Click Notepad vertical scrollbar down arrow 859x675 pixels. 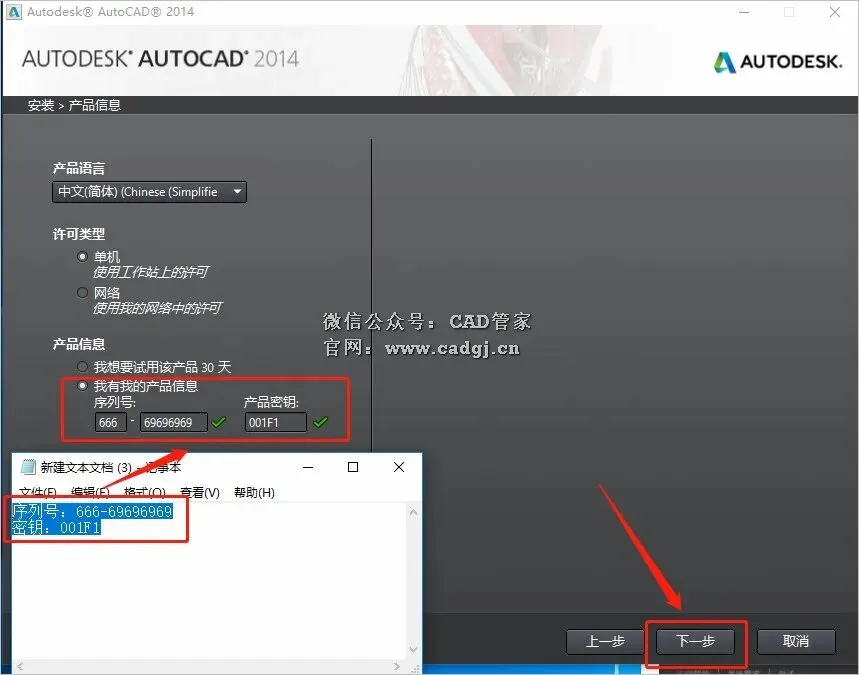pos(414,650)
